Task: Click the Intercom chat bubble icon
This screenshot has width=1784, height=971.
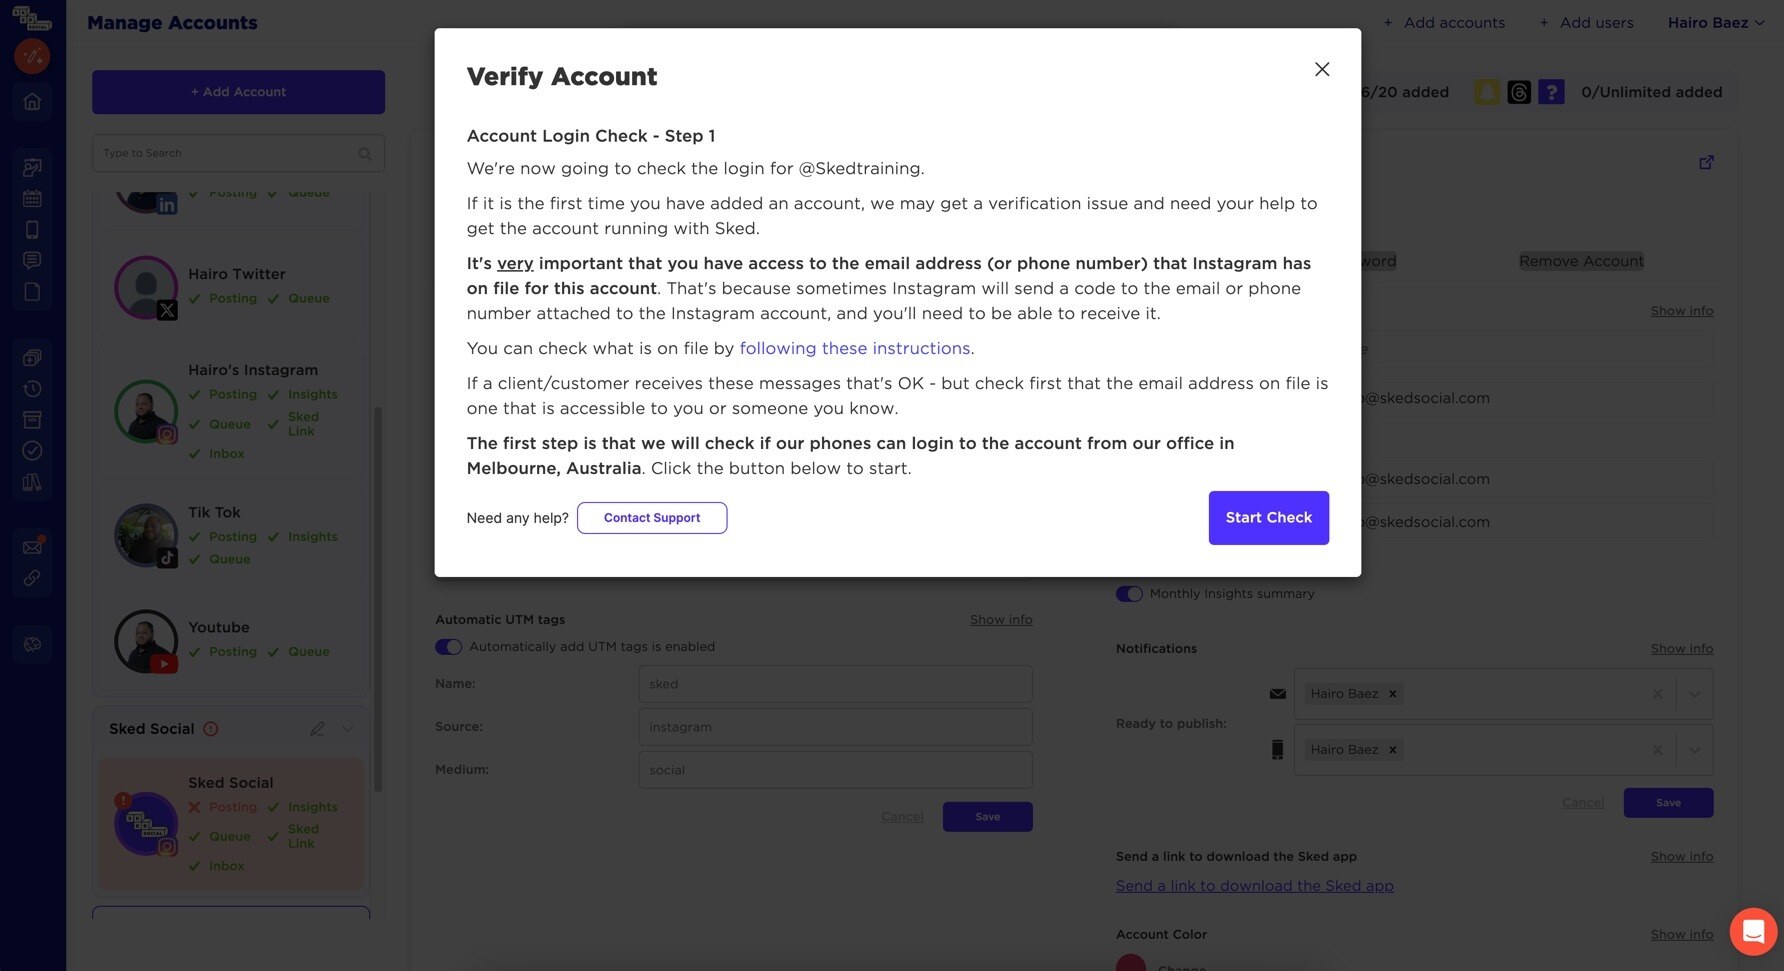Action: point(1753,932)
